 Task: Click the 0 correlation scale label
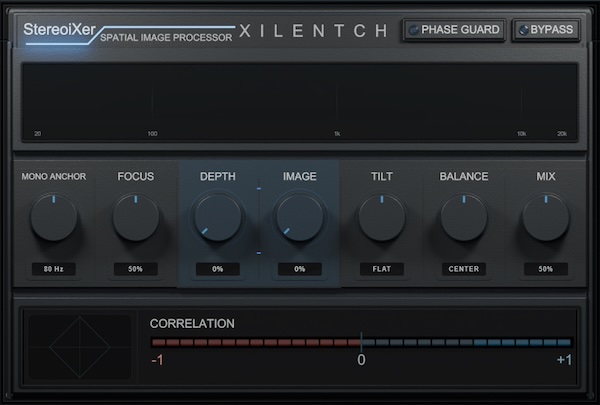click(x=361, y=360)
